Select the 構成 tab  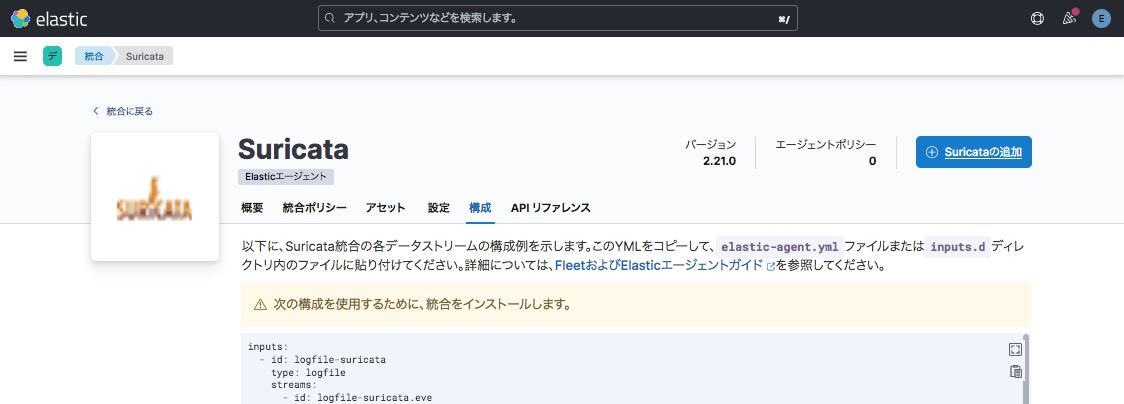[480, 208]
